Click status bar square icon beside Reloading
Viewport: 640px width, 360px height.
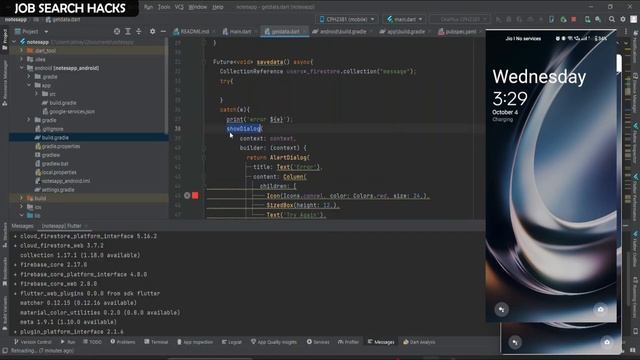click(5, 351)
